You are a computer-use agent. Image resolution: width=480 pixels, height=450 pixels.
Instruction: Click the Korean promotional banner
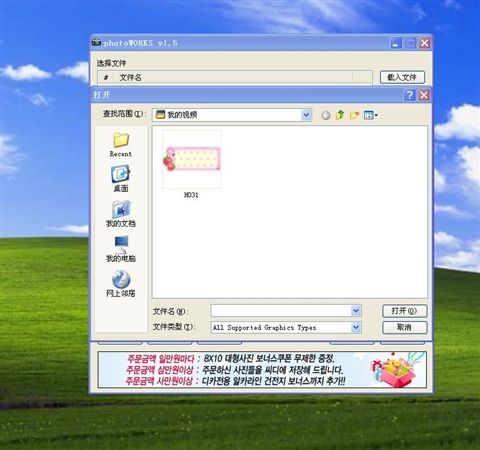tap(262, 370)
